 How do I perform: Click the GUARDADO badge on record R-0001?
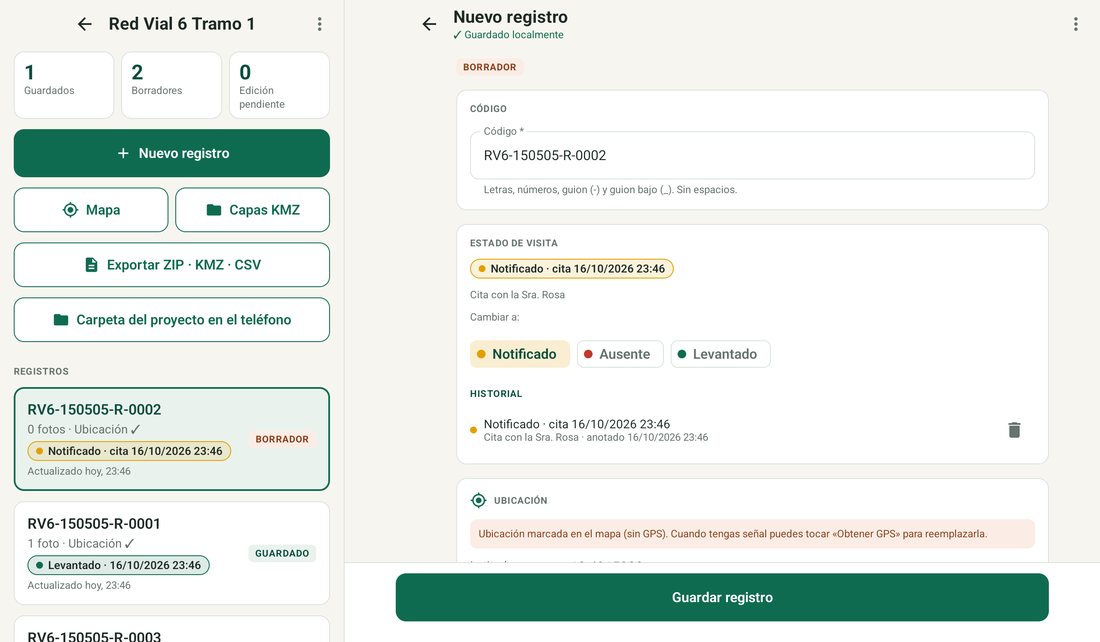tap(282, 554)
